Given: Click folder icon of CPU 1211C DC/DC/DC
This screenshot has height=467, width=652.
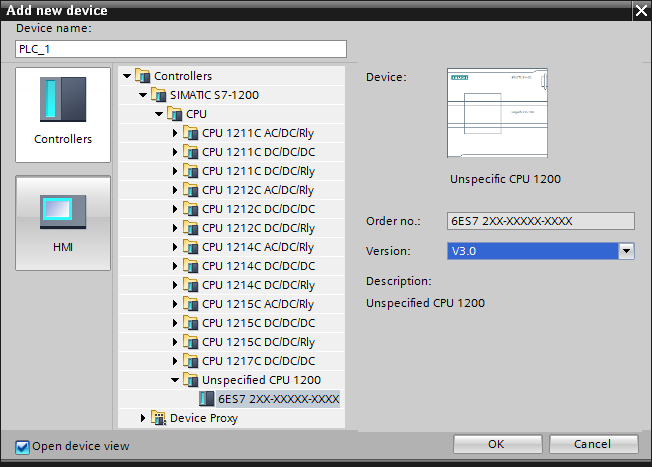Looking at the screenshot, I should pos(190,152).
